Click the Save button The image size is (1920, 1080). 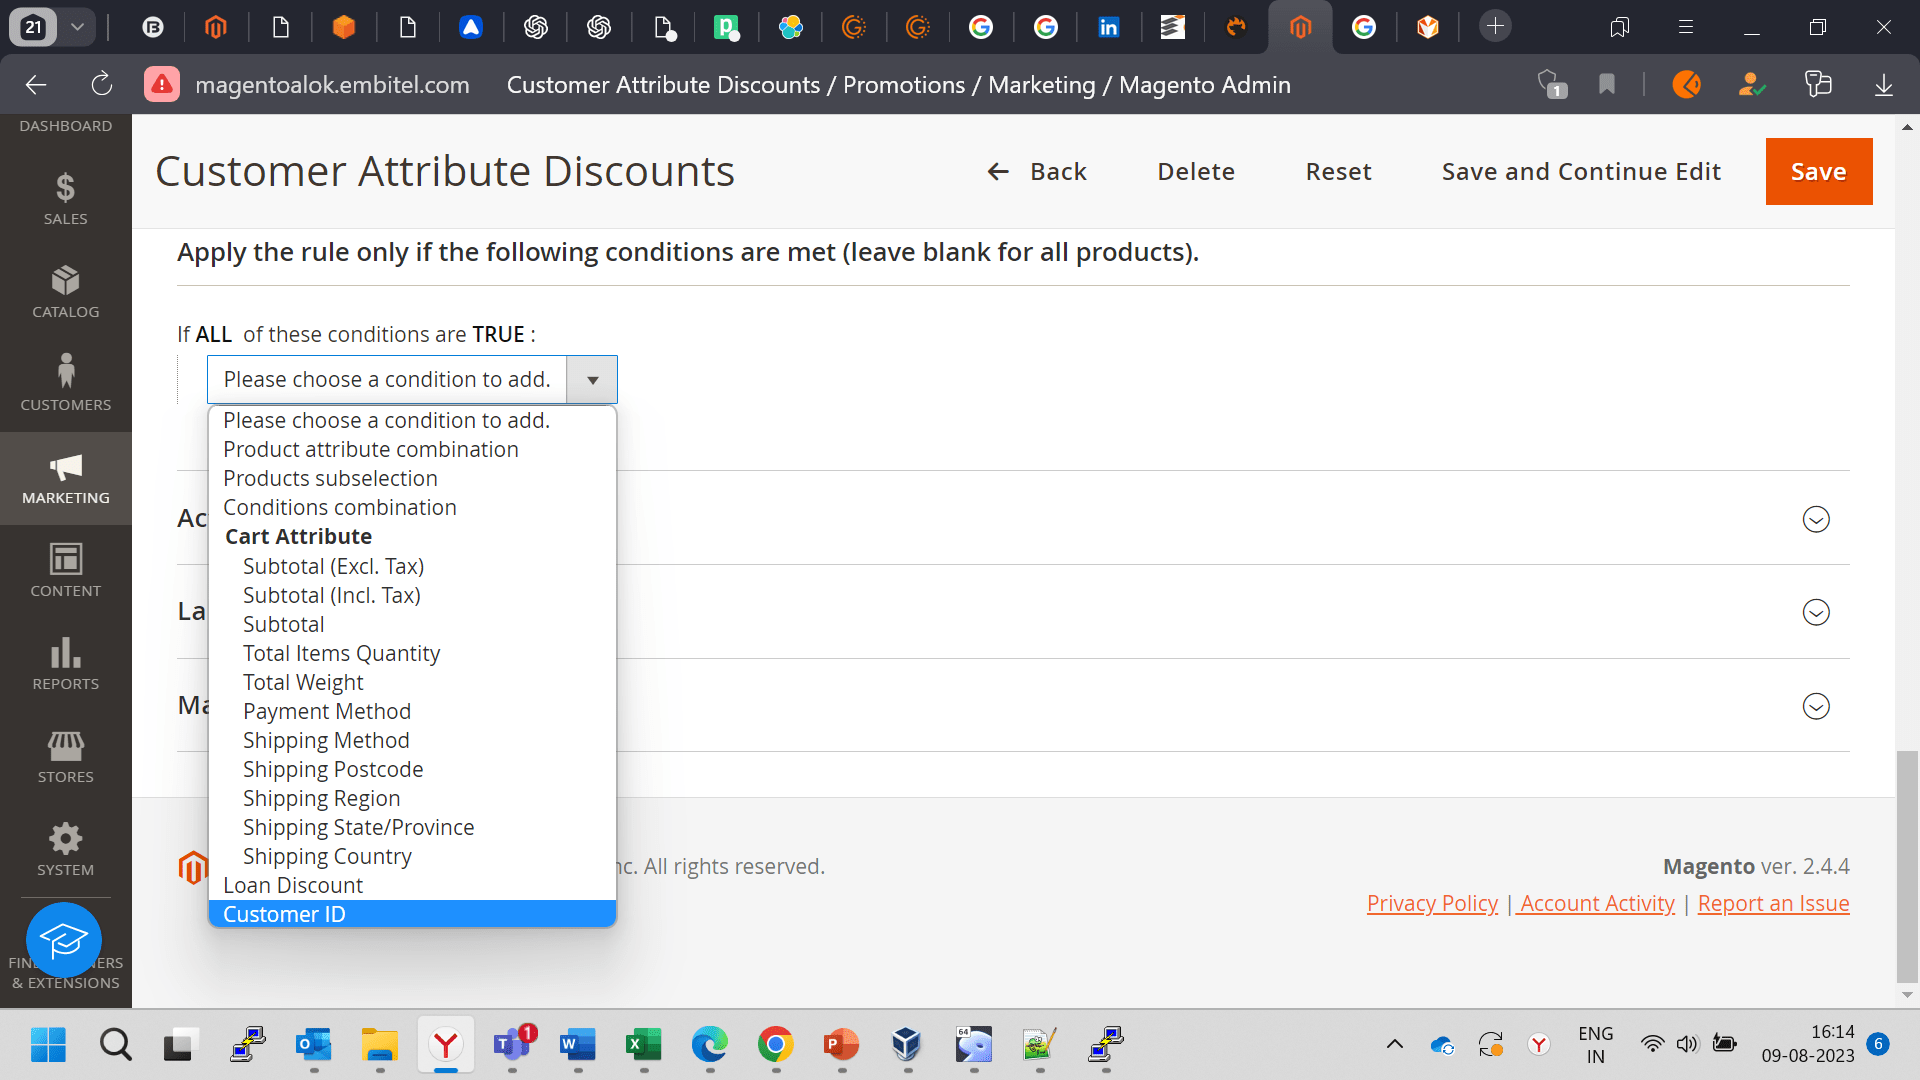coord(1818,171)
